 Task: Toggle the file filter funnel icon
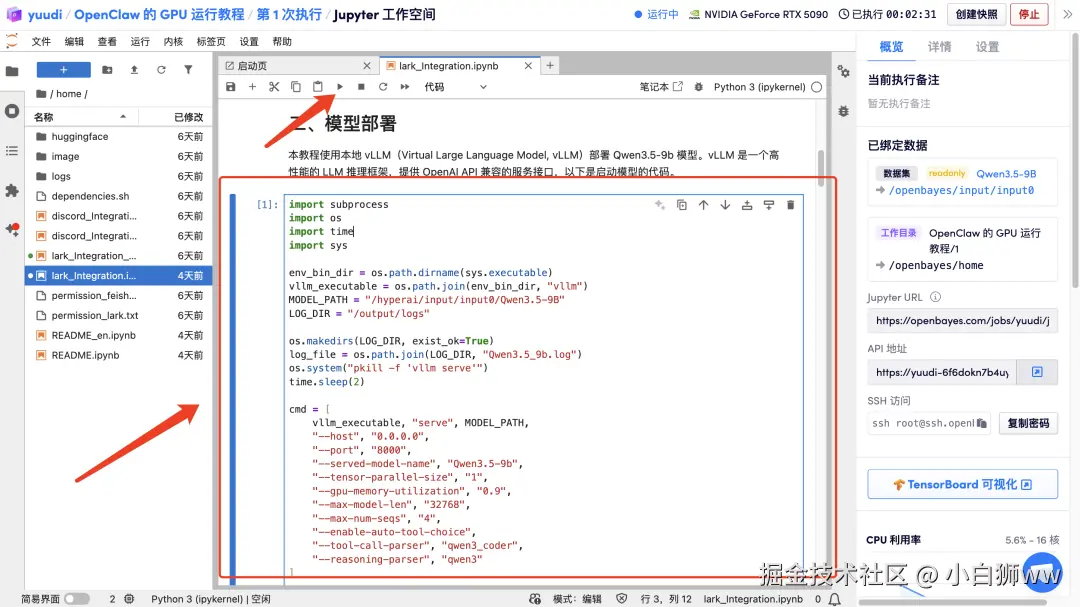coord(188,70)
